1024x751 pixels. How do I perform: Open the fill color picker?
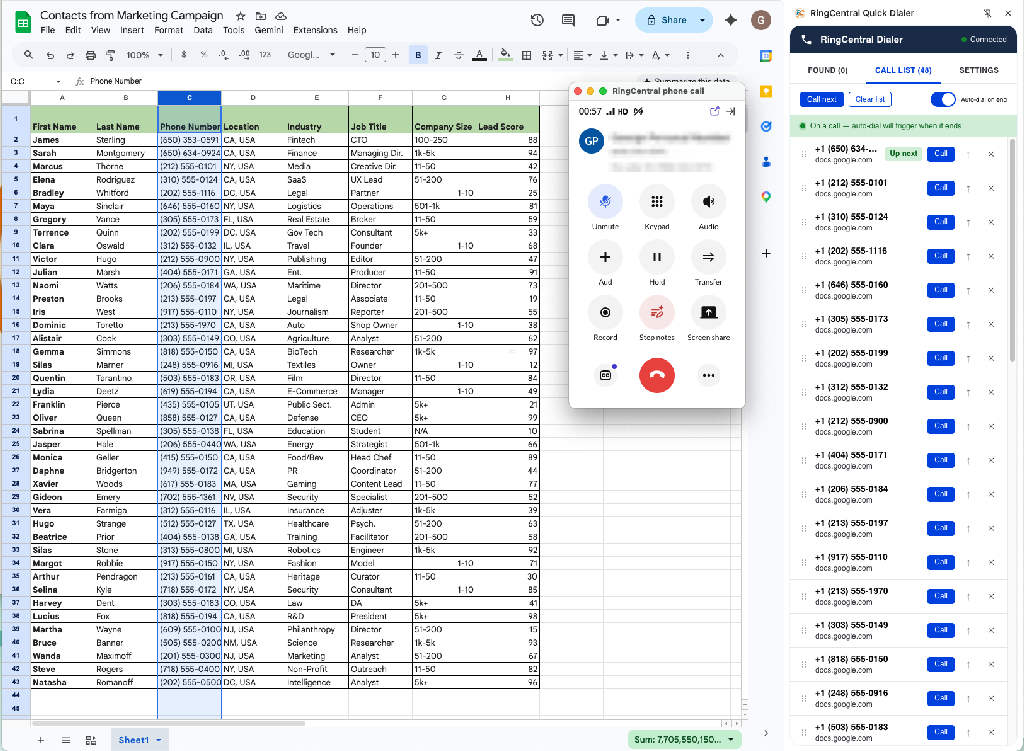[x=505, y=56]
